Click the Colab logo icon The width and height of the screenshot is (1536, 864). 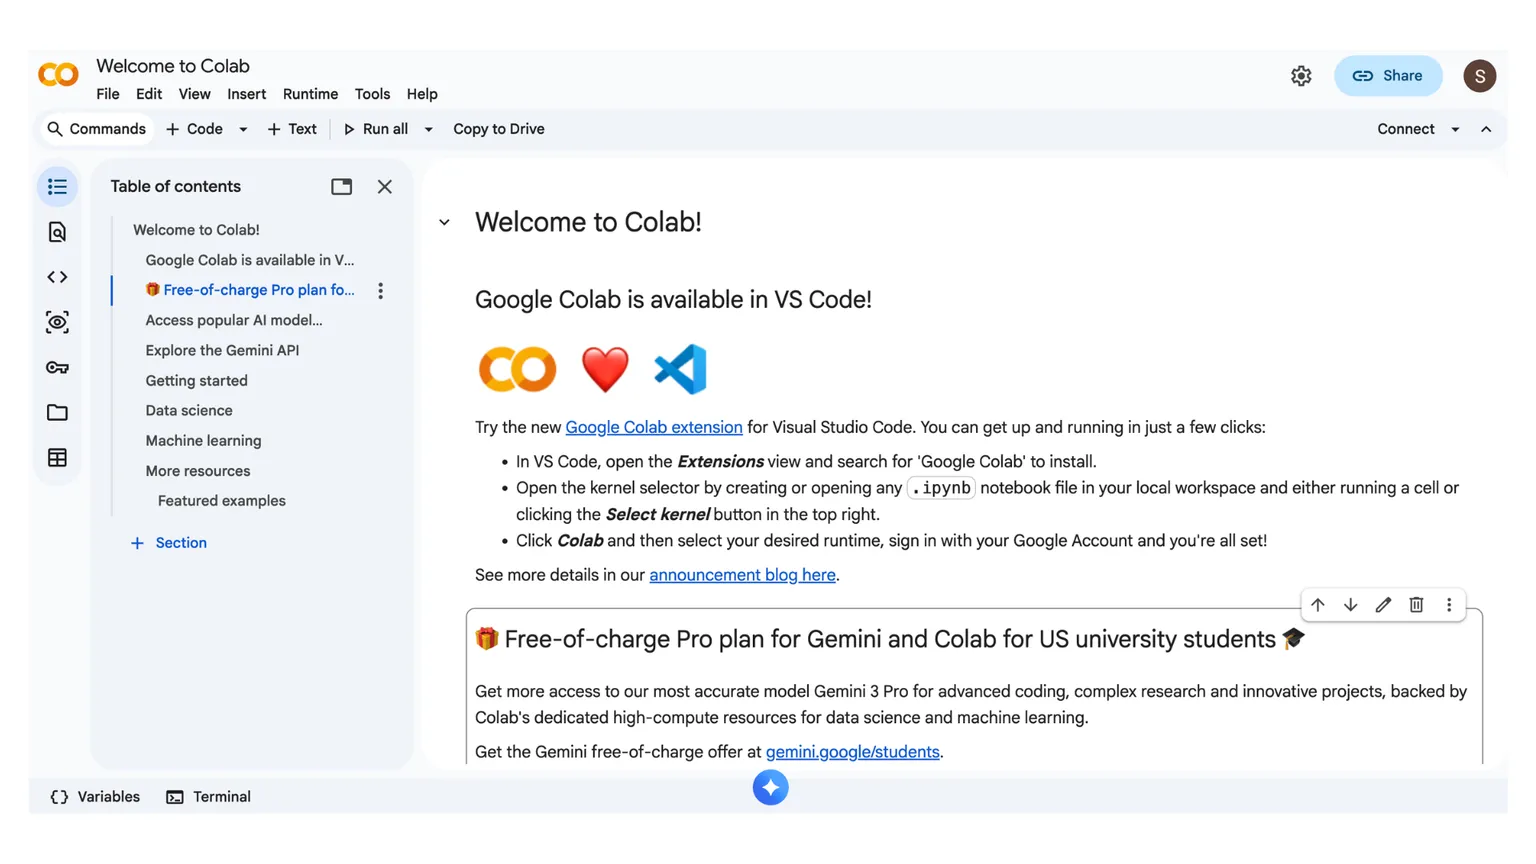tap(58, 75)
